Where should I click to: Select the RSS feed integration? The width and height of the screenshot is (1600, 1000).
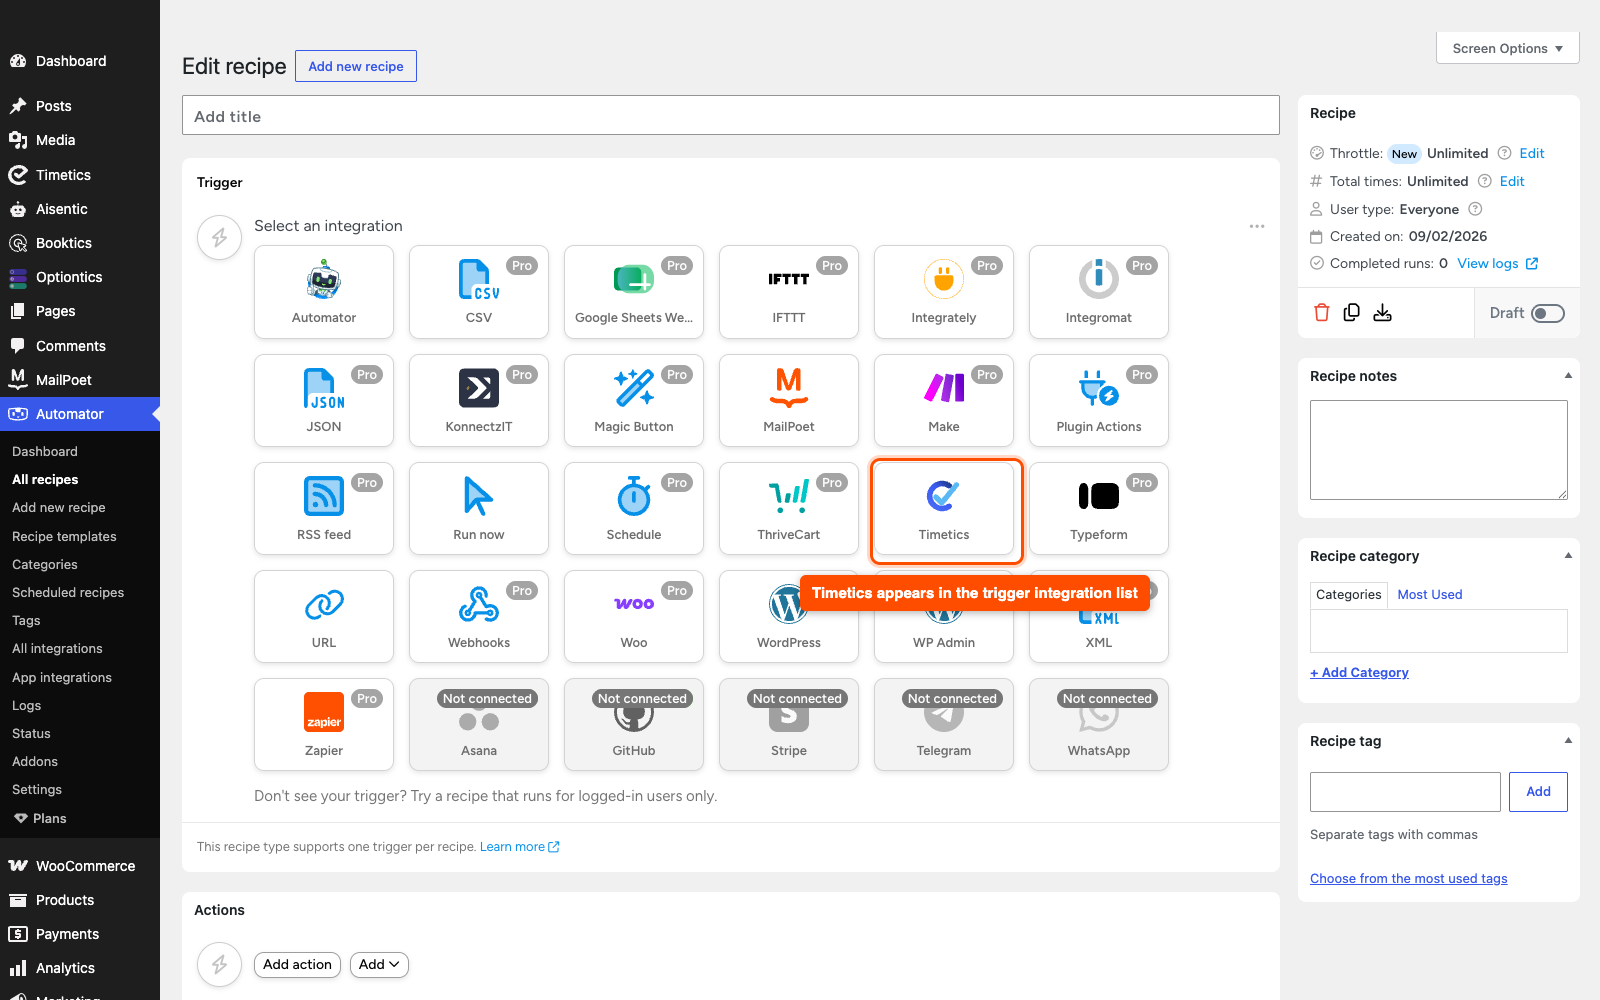324,508
